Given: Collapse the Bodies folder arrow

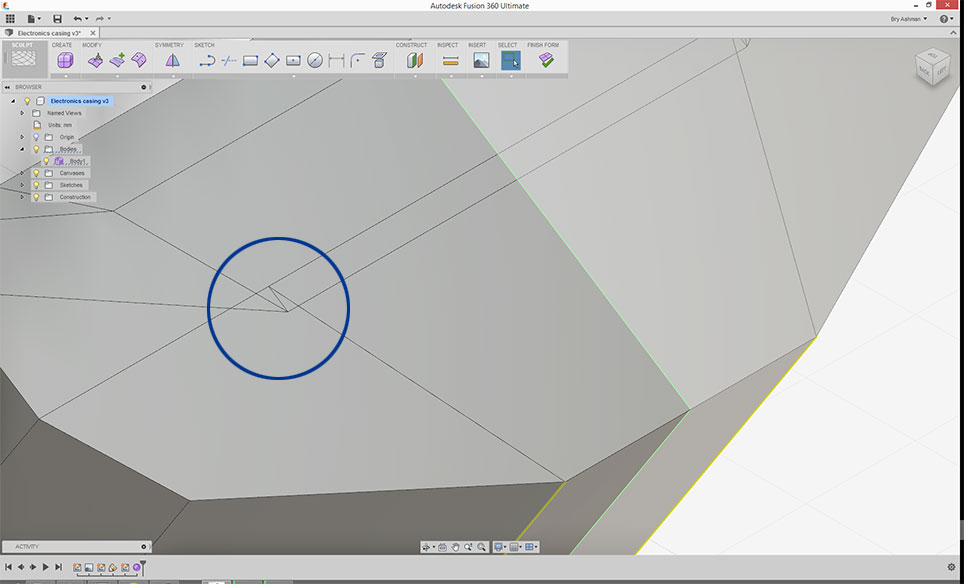Looking at the screenshot, I should 22,149.
